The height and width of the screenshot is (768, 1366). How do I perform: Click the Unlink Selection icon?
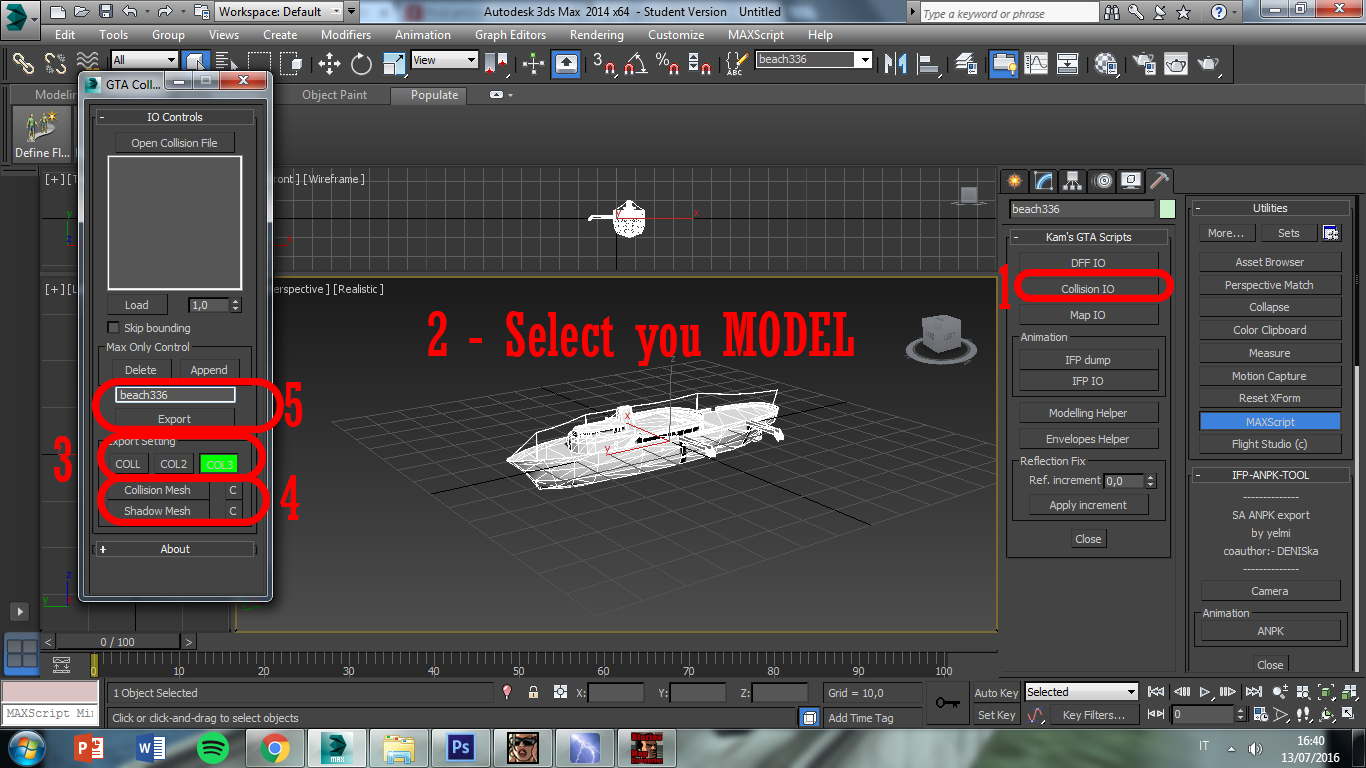point(55,62)
